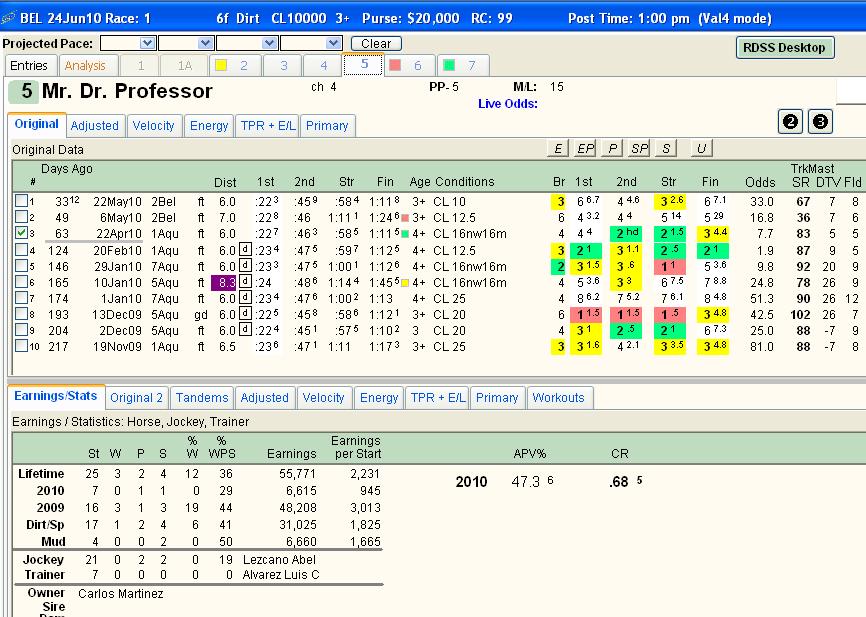Check the box for race line 7 (1Jan10)
The width and height of the screenshot is (866, 617).
[21, 298]
